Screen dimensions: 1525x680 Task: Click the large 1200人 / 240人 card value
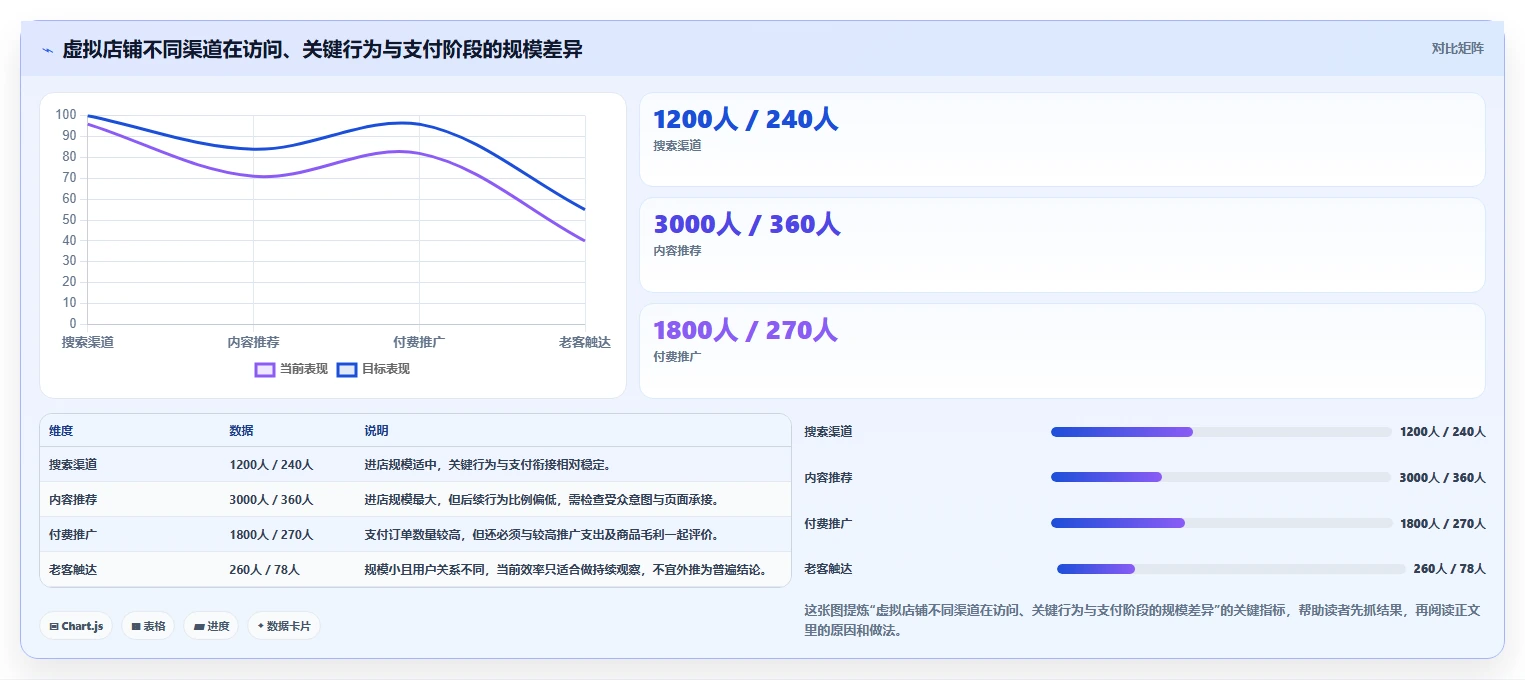pos(745,120)
